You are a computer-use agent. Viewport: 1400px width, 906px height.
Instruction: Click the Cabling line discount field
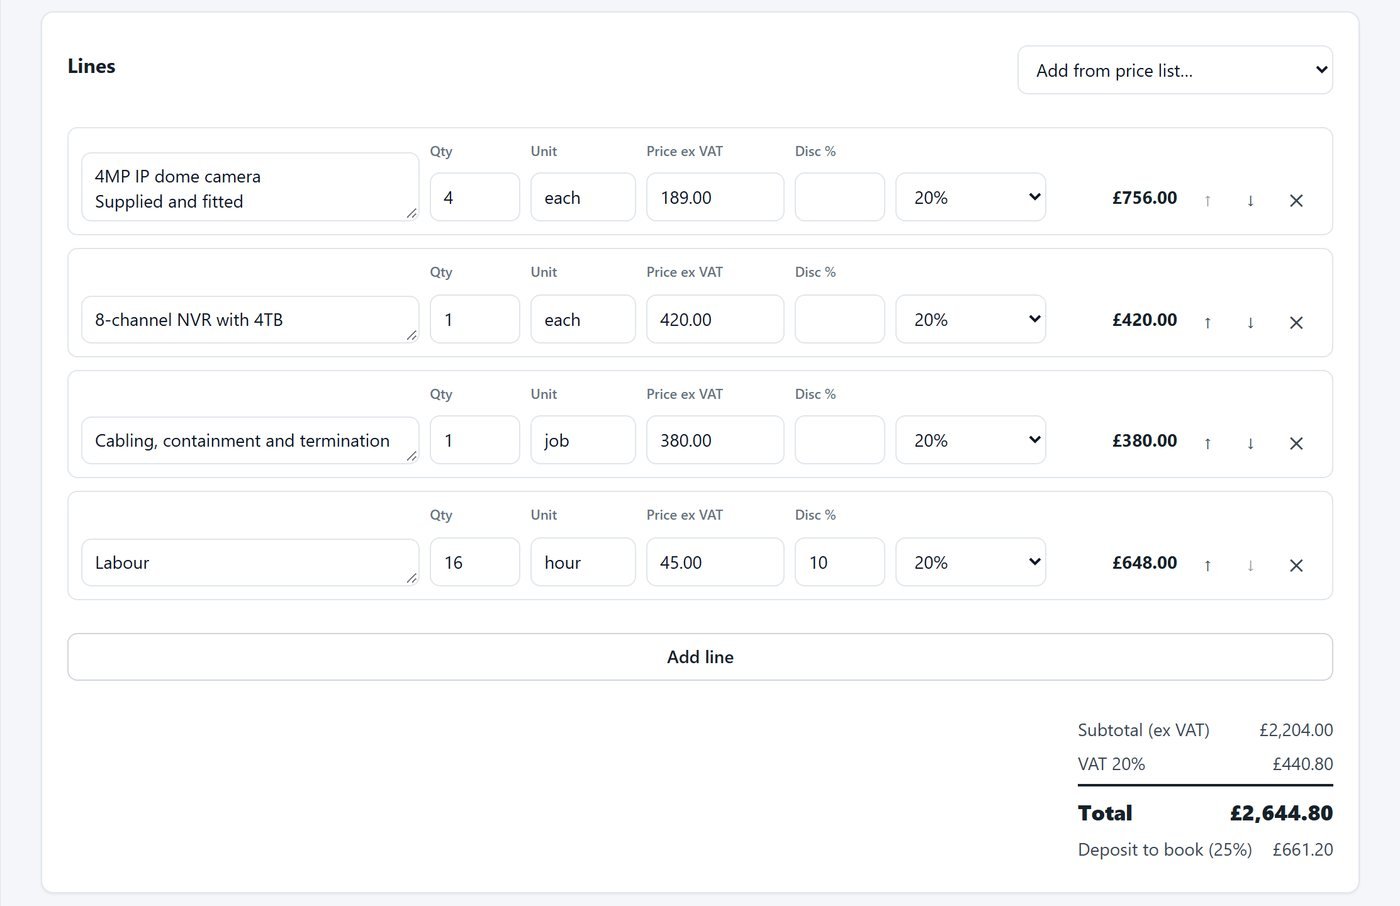coord(840,440)
